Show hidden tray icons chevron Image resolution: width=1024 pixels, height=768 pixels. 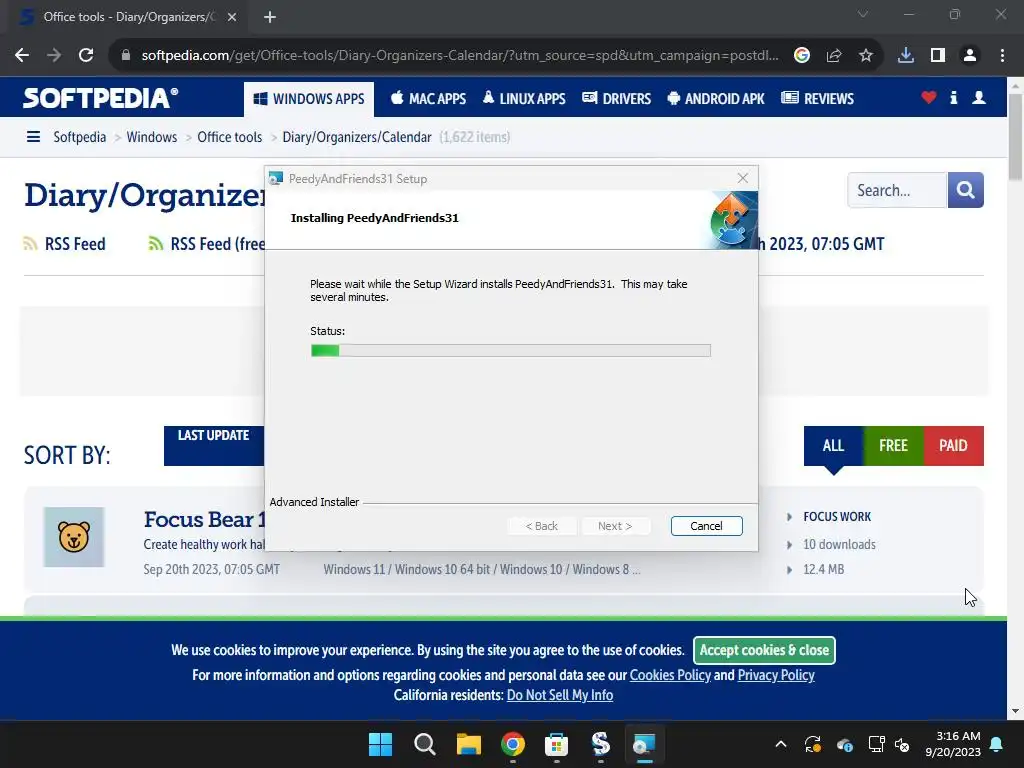[780, 744]
